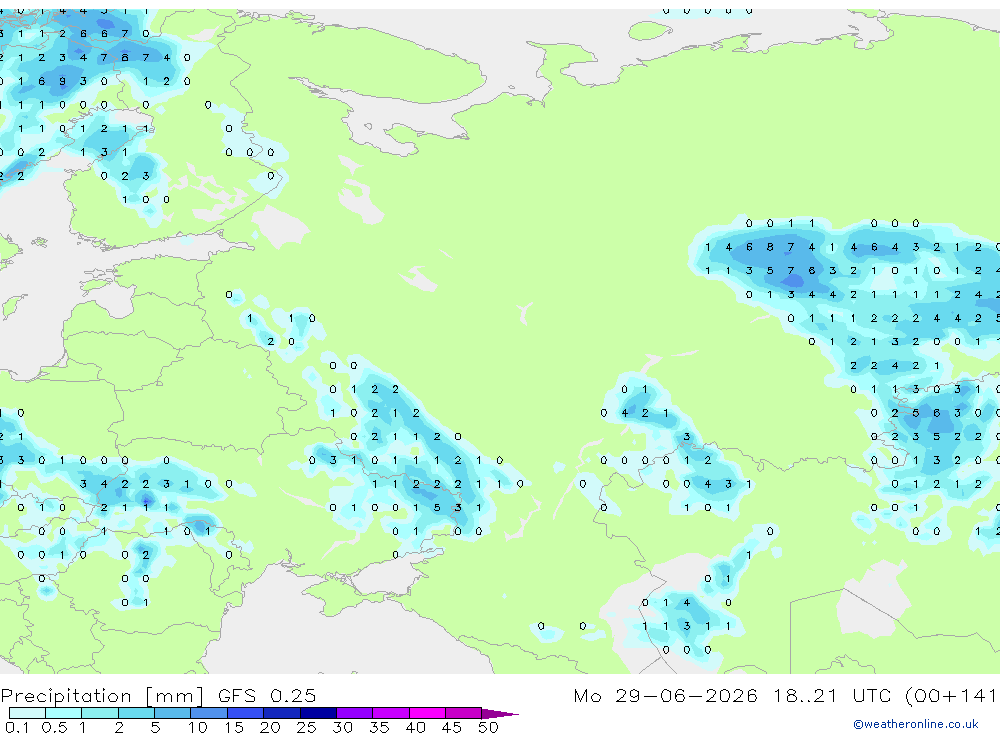The image size is (1000, 733).
Task: Click the 'Precipitation [mm]' title text
Action: pos(102,696)
